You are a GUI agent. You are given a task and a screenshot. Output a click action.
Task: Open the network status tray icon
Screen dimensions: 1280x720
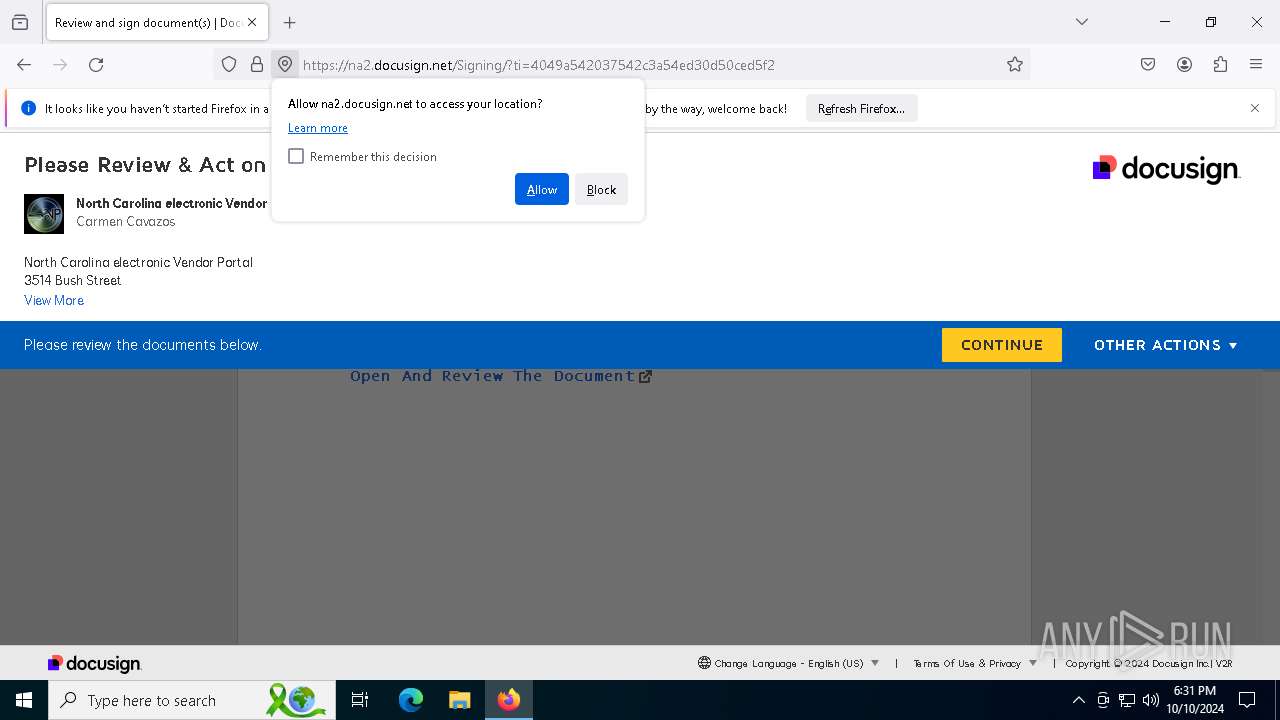coord(1127,700)
